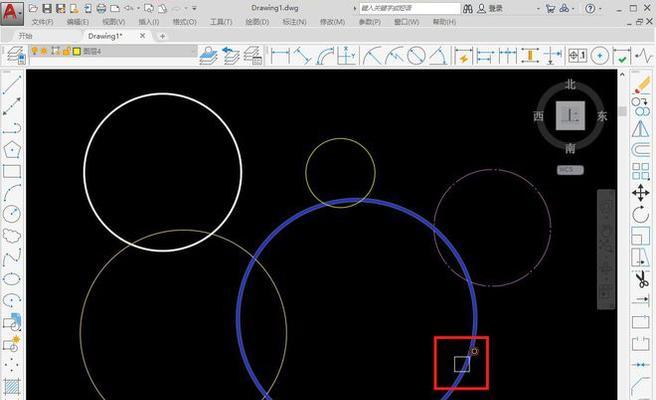Choose the Angular dimension tool
This screenshot has height=400, width=656.
438,56
